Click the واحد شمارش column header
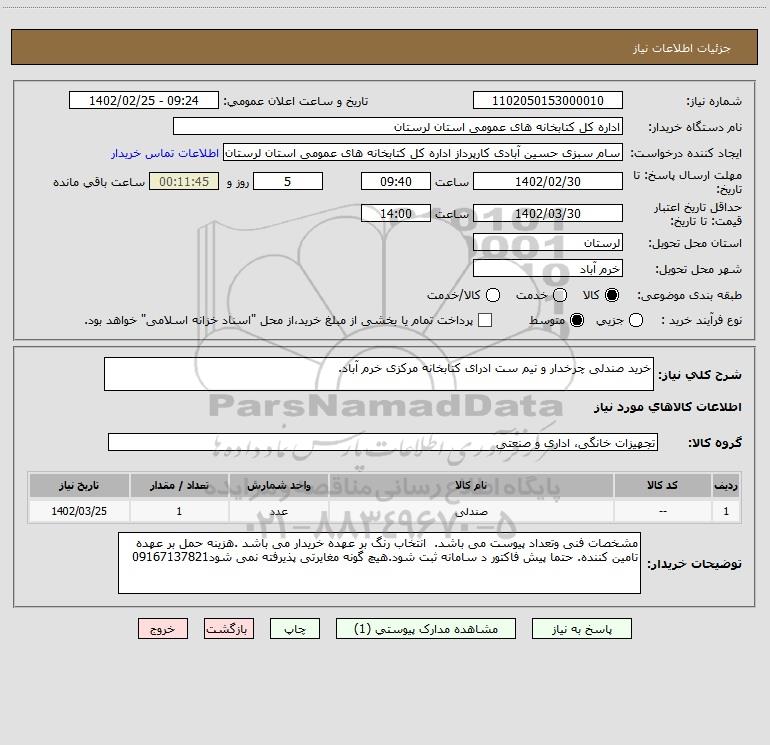 point(278,485)
